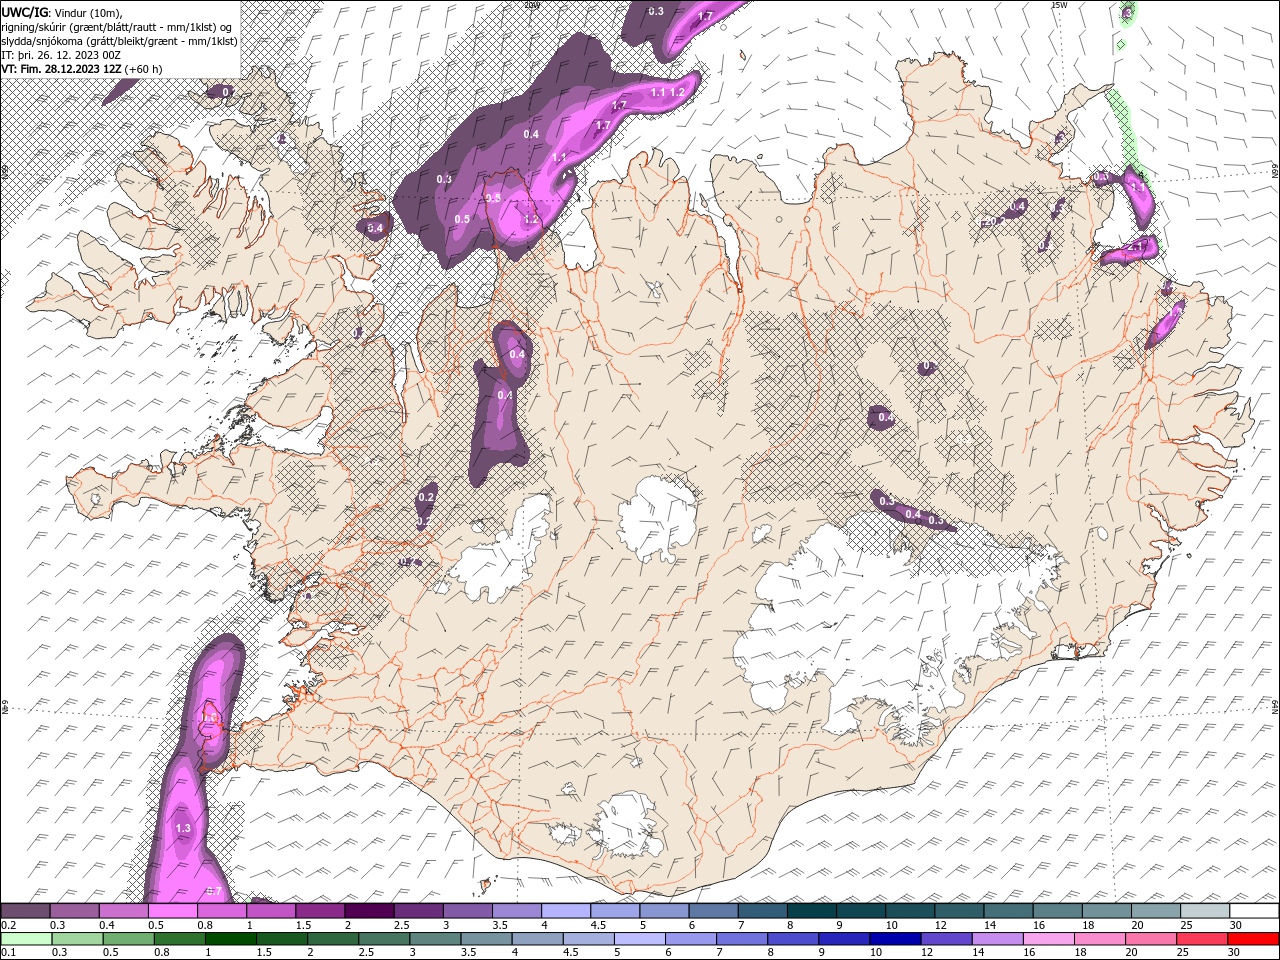Click the snow scale swatch starting at 1.5

pyautogui.click(x=320, y=911)
